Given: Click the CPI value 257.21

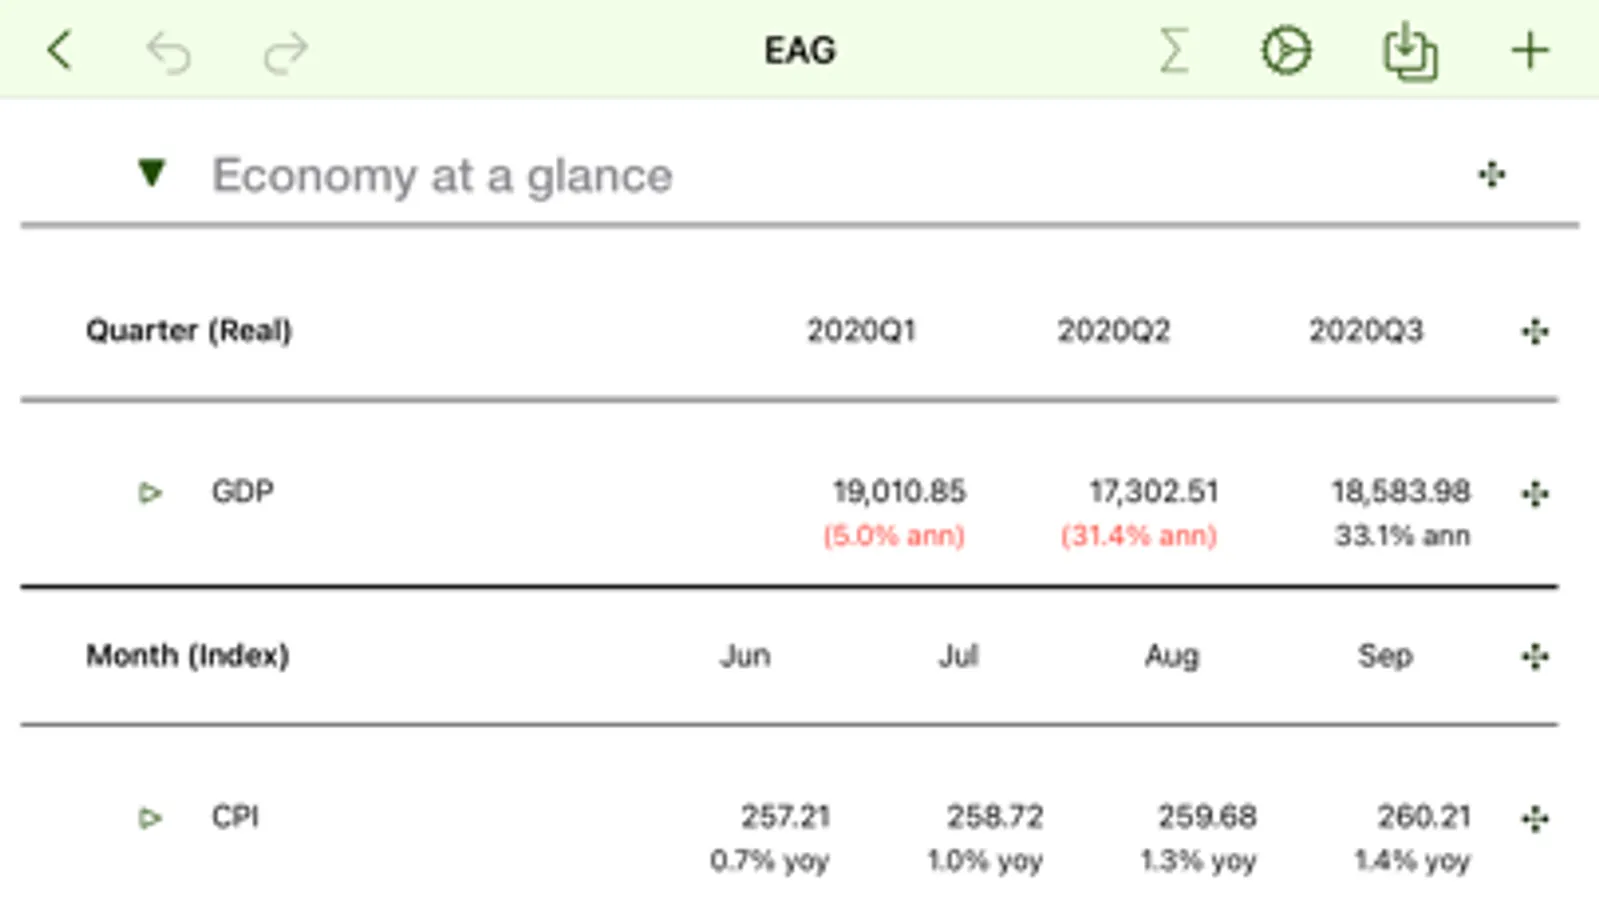Looking at the screenshot, I should click(x=785, y=817).
